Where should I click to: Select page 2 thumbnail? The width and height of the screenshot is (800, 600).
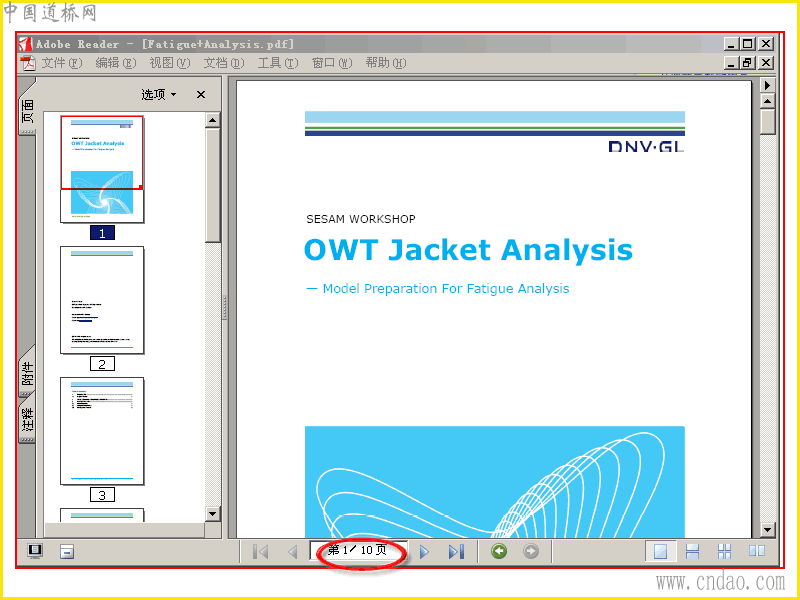[x=102, y=300]
